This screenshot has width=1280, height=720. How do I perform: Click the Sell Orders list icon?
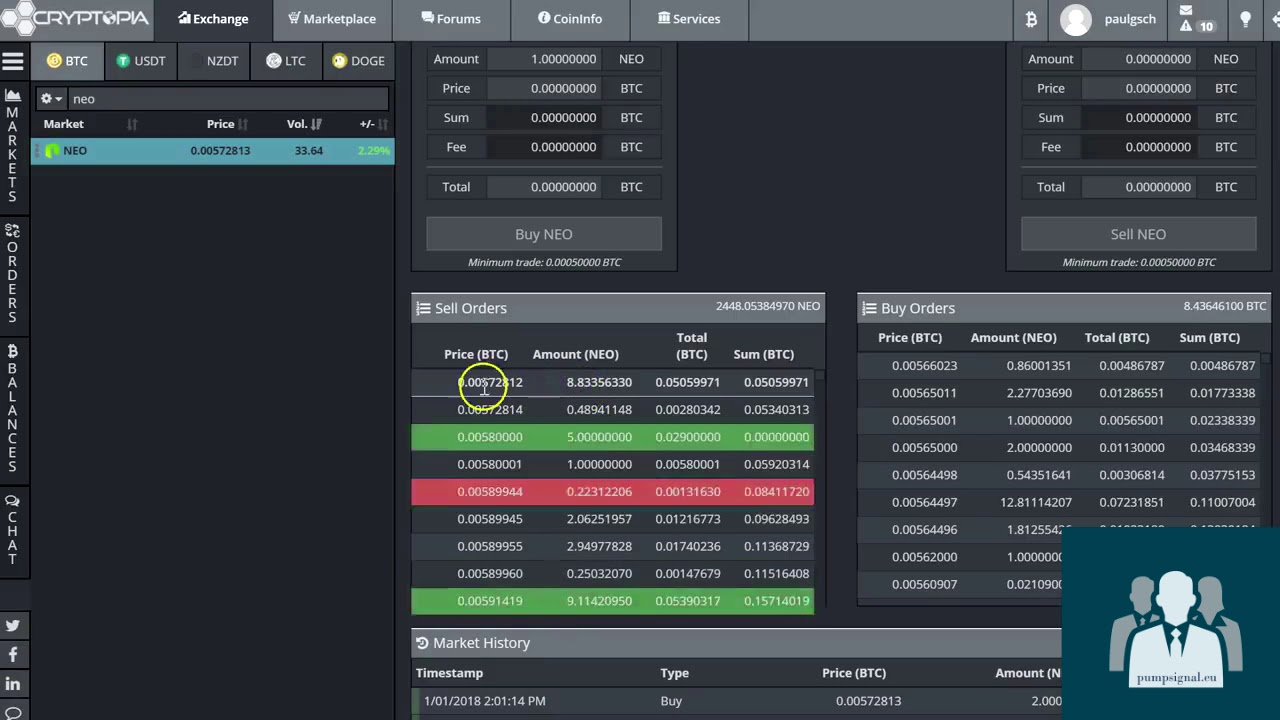pyautogui.click(x=423, y=309)
